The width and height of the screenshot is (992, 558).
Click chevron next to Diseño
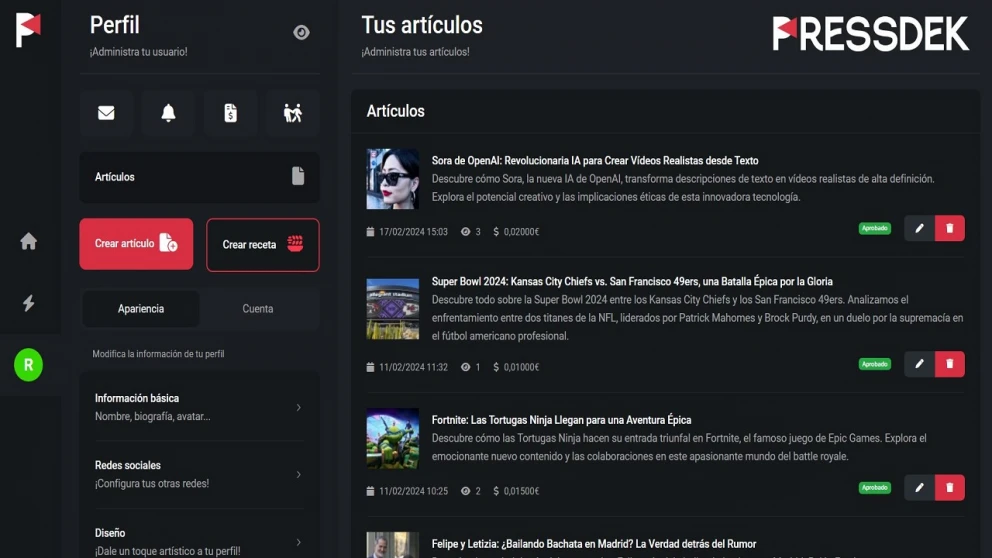click(299, 542)
